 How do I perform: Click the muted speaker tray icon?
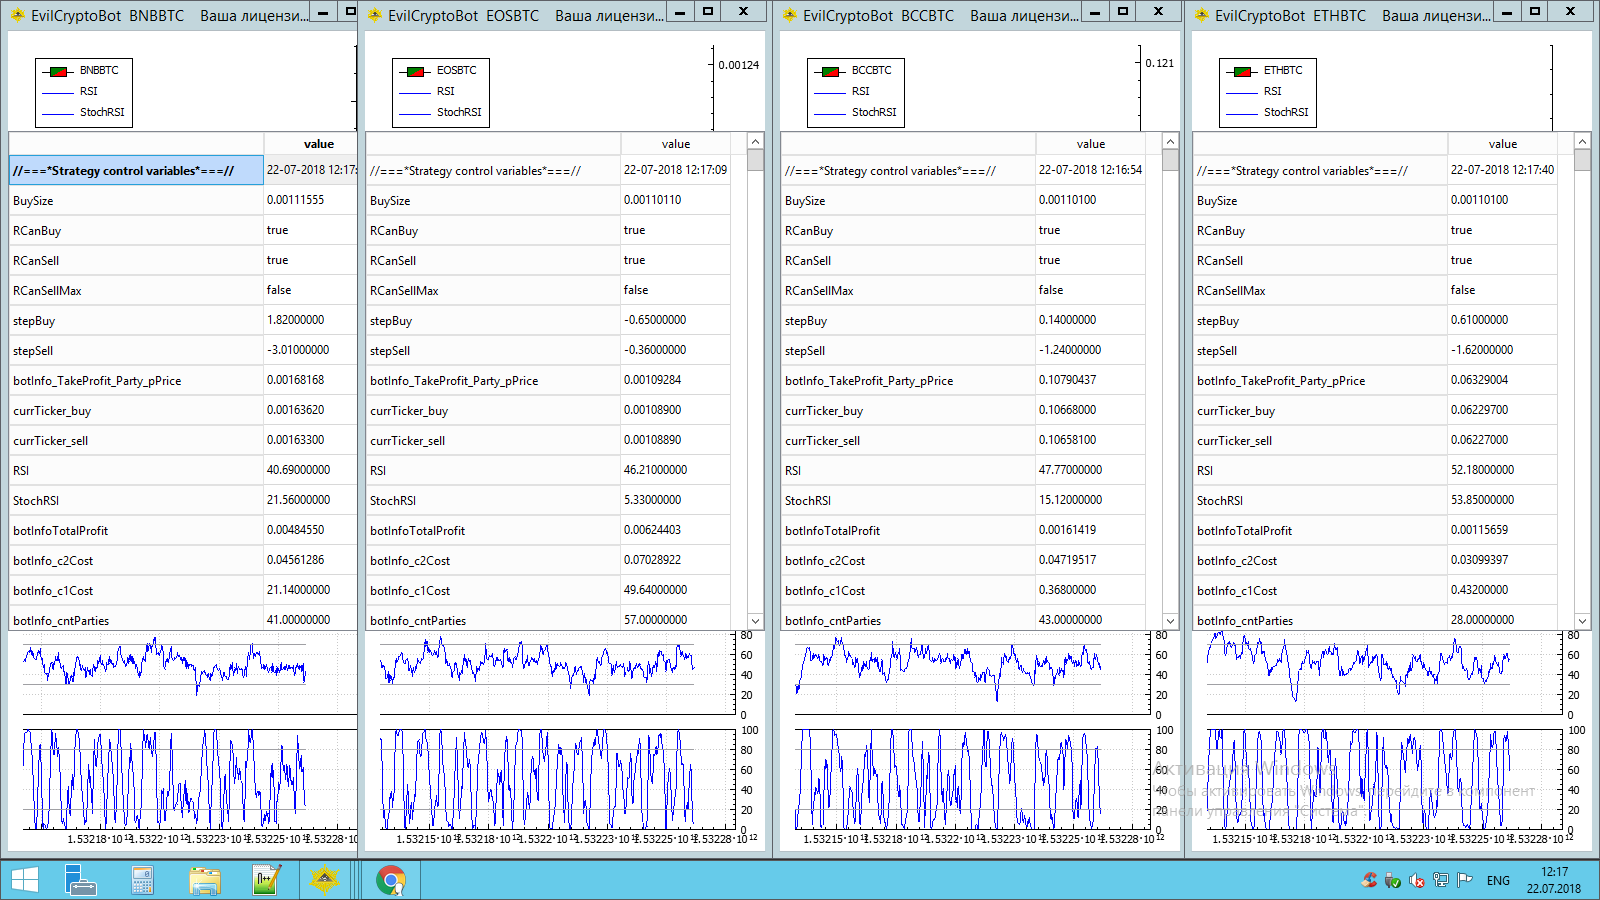pyautogui.click(x=1417, y=880)
